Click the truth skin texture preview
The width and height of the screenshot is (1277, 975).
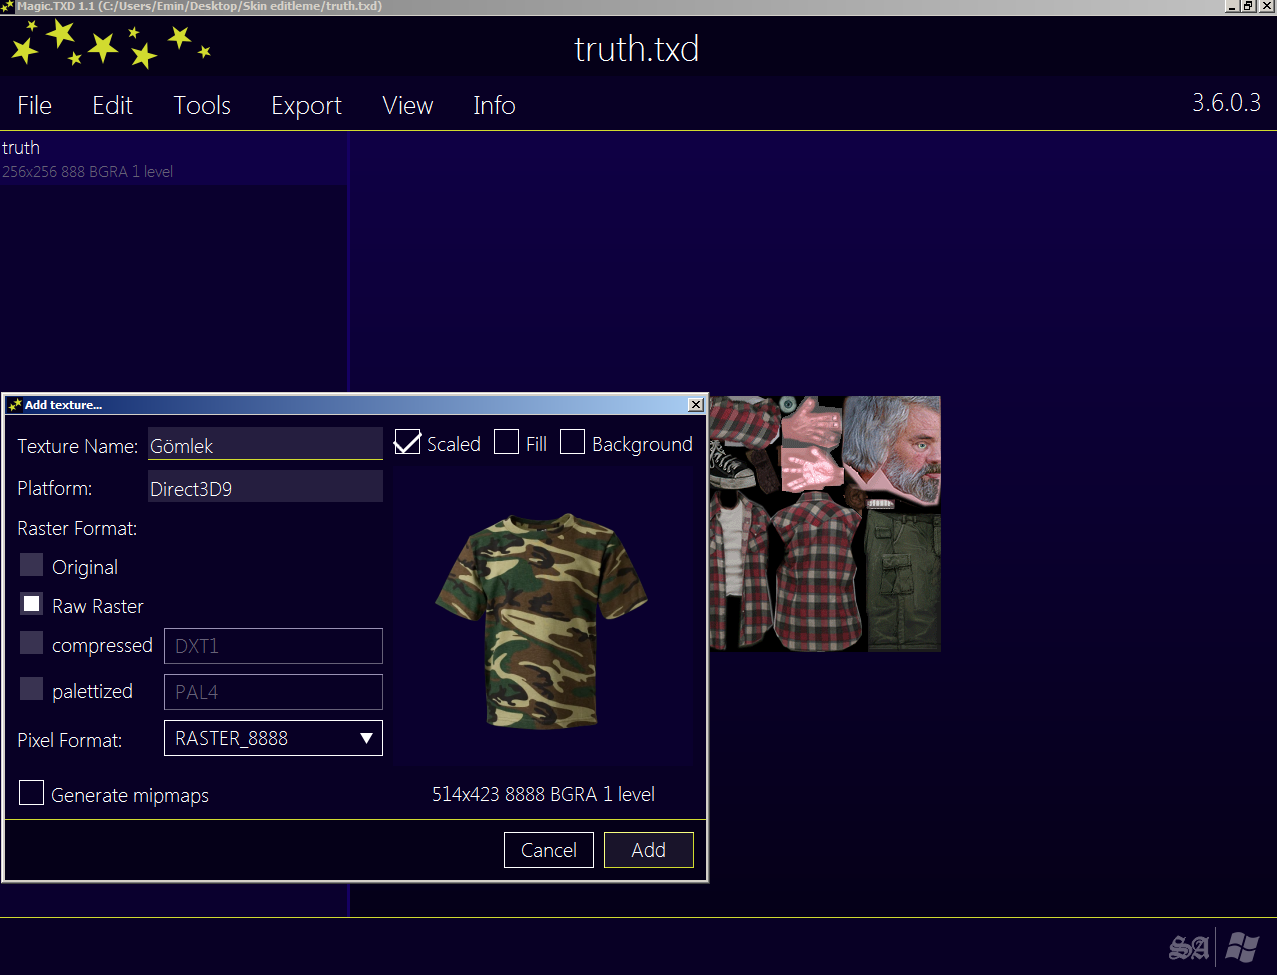click(x=825, y=524)
